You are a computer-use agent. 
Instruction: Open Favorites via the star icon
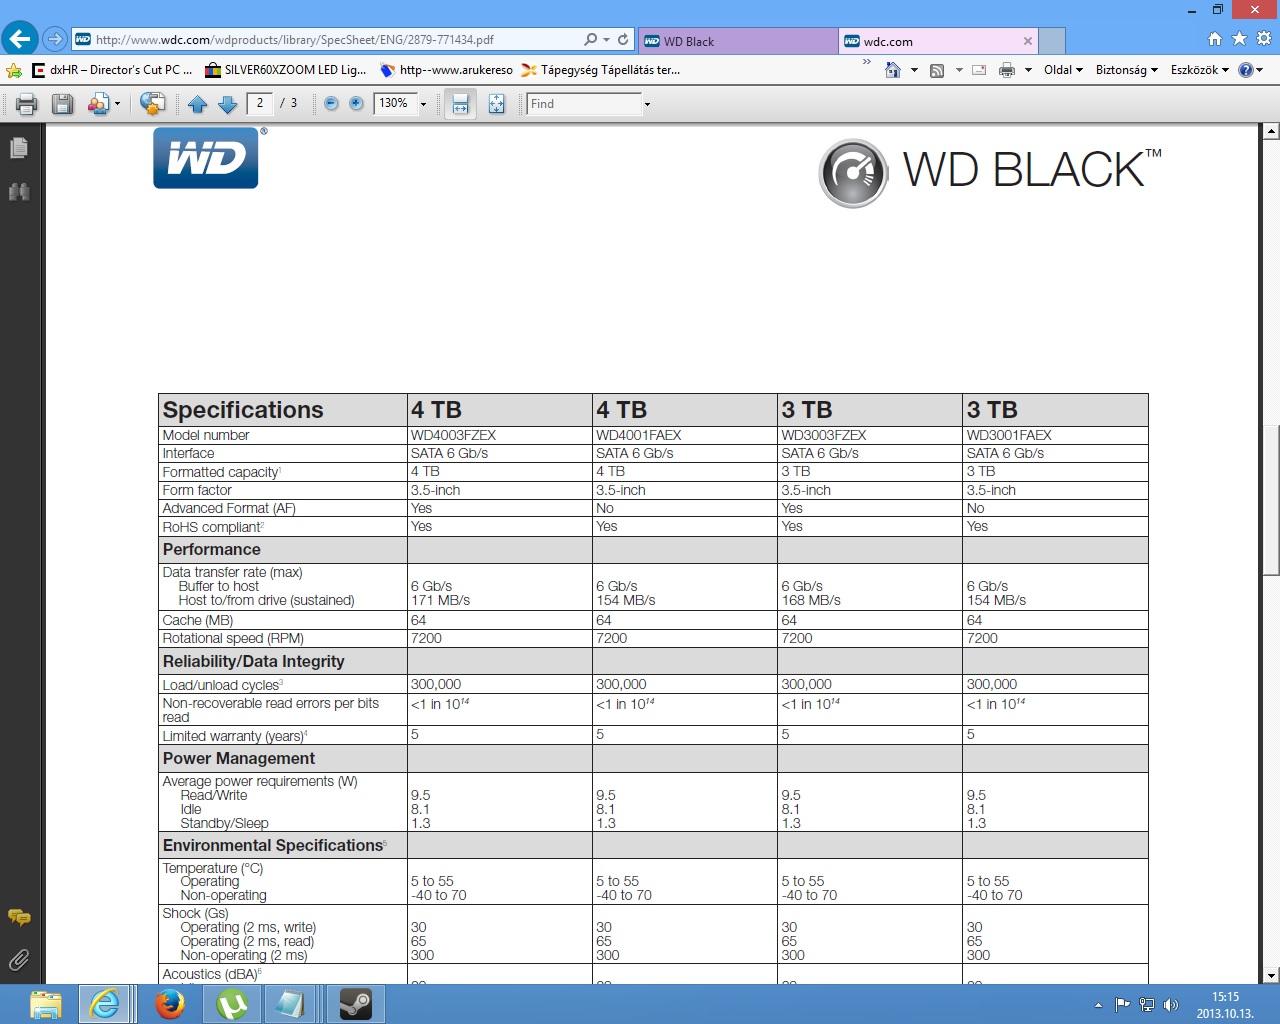tap(1239, 39)
